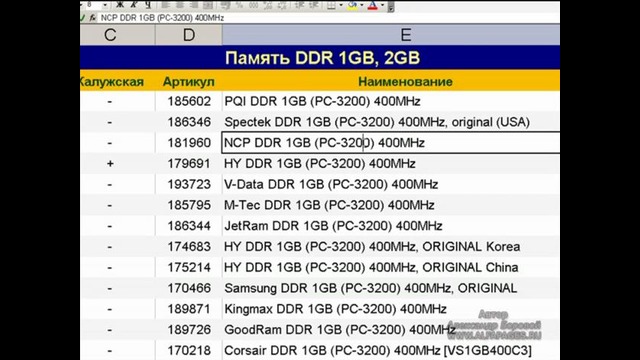Align cell text to the right
This screenshot has width=640, height=360.
point(194,4)
